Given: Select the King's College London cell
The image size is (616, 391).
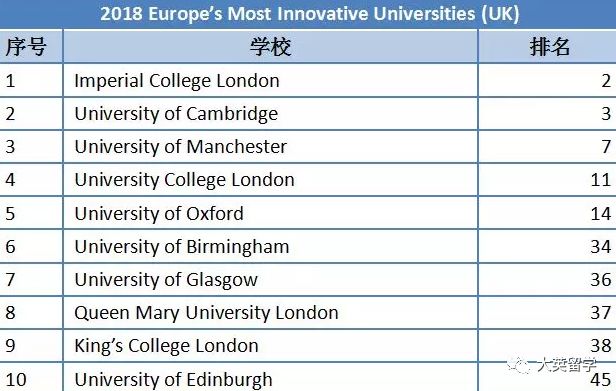Looking at the screenshot, I should point(270,345).
